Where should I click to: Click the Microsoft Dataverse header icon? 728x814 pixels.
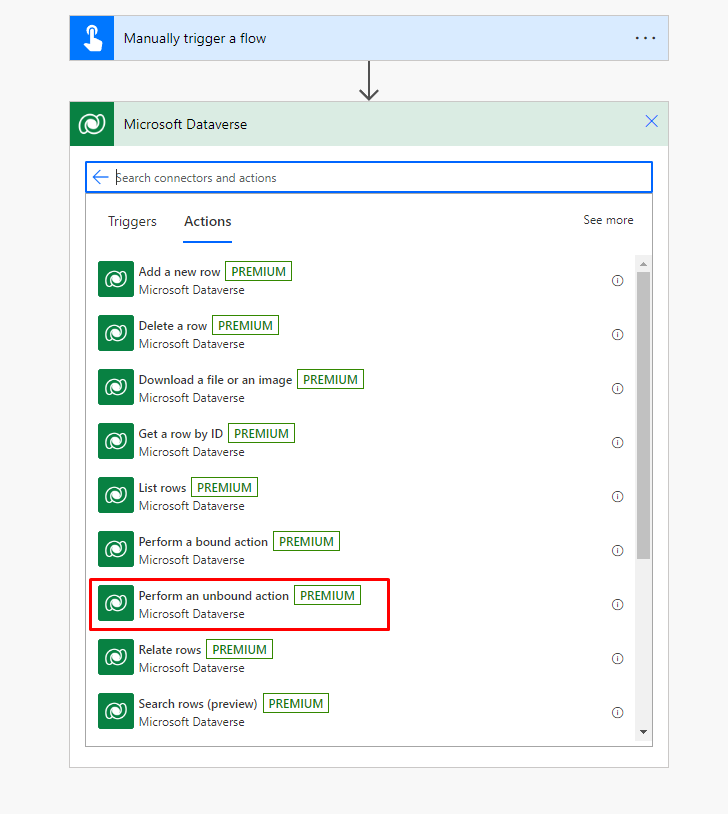(x=92, y=124)
